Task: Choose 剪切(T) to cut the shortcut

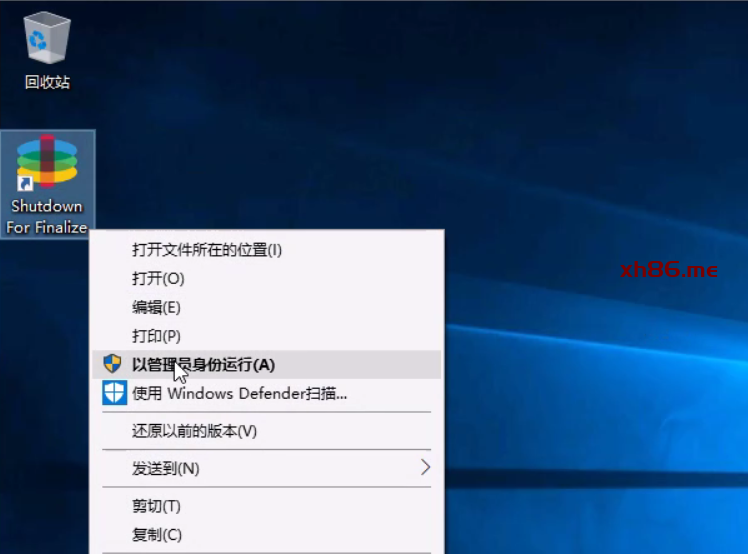Action: coord(157,506)
